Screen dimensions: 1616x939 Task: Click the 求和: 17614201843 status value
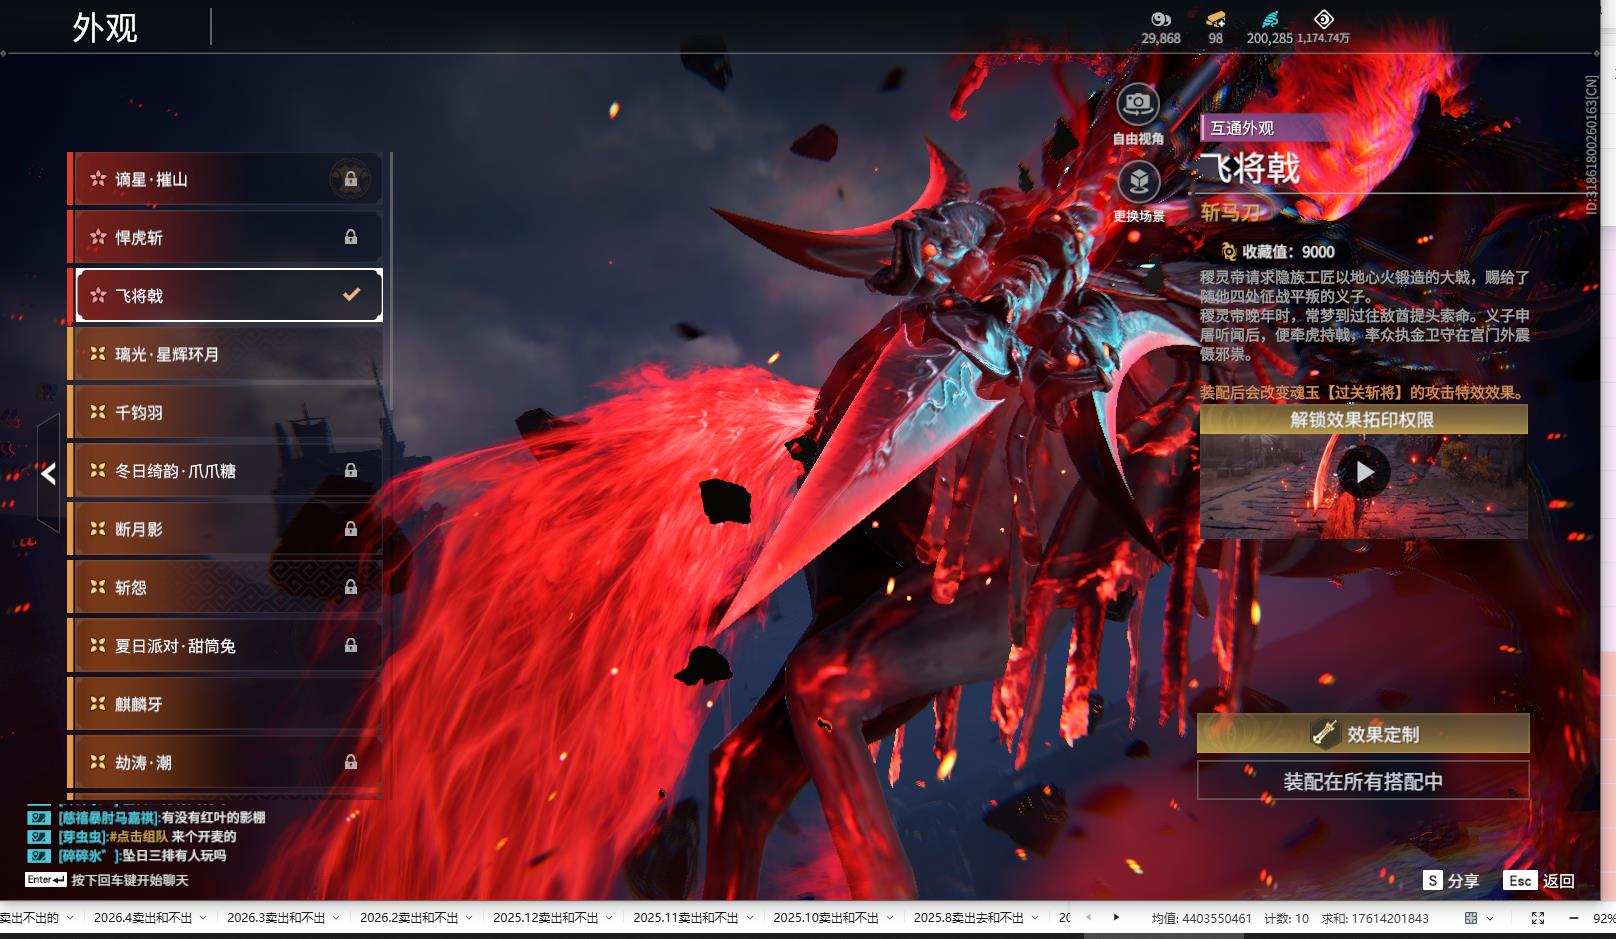pos(1375,918)
